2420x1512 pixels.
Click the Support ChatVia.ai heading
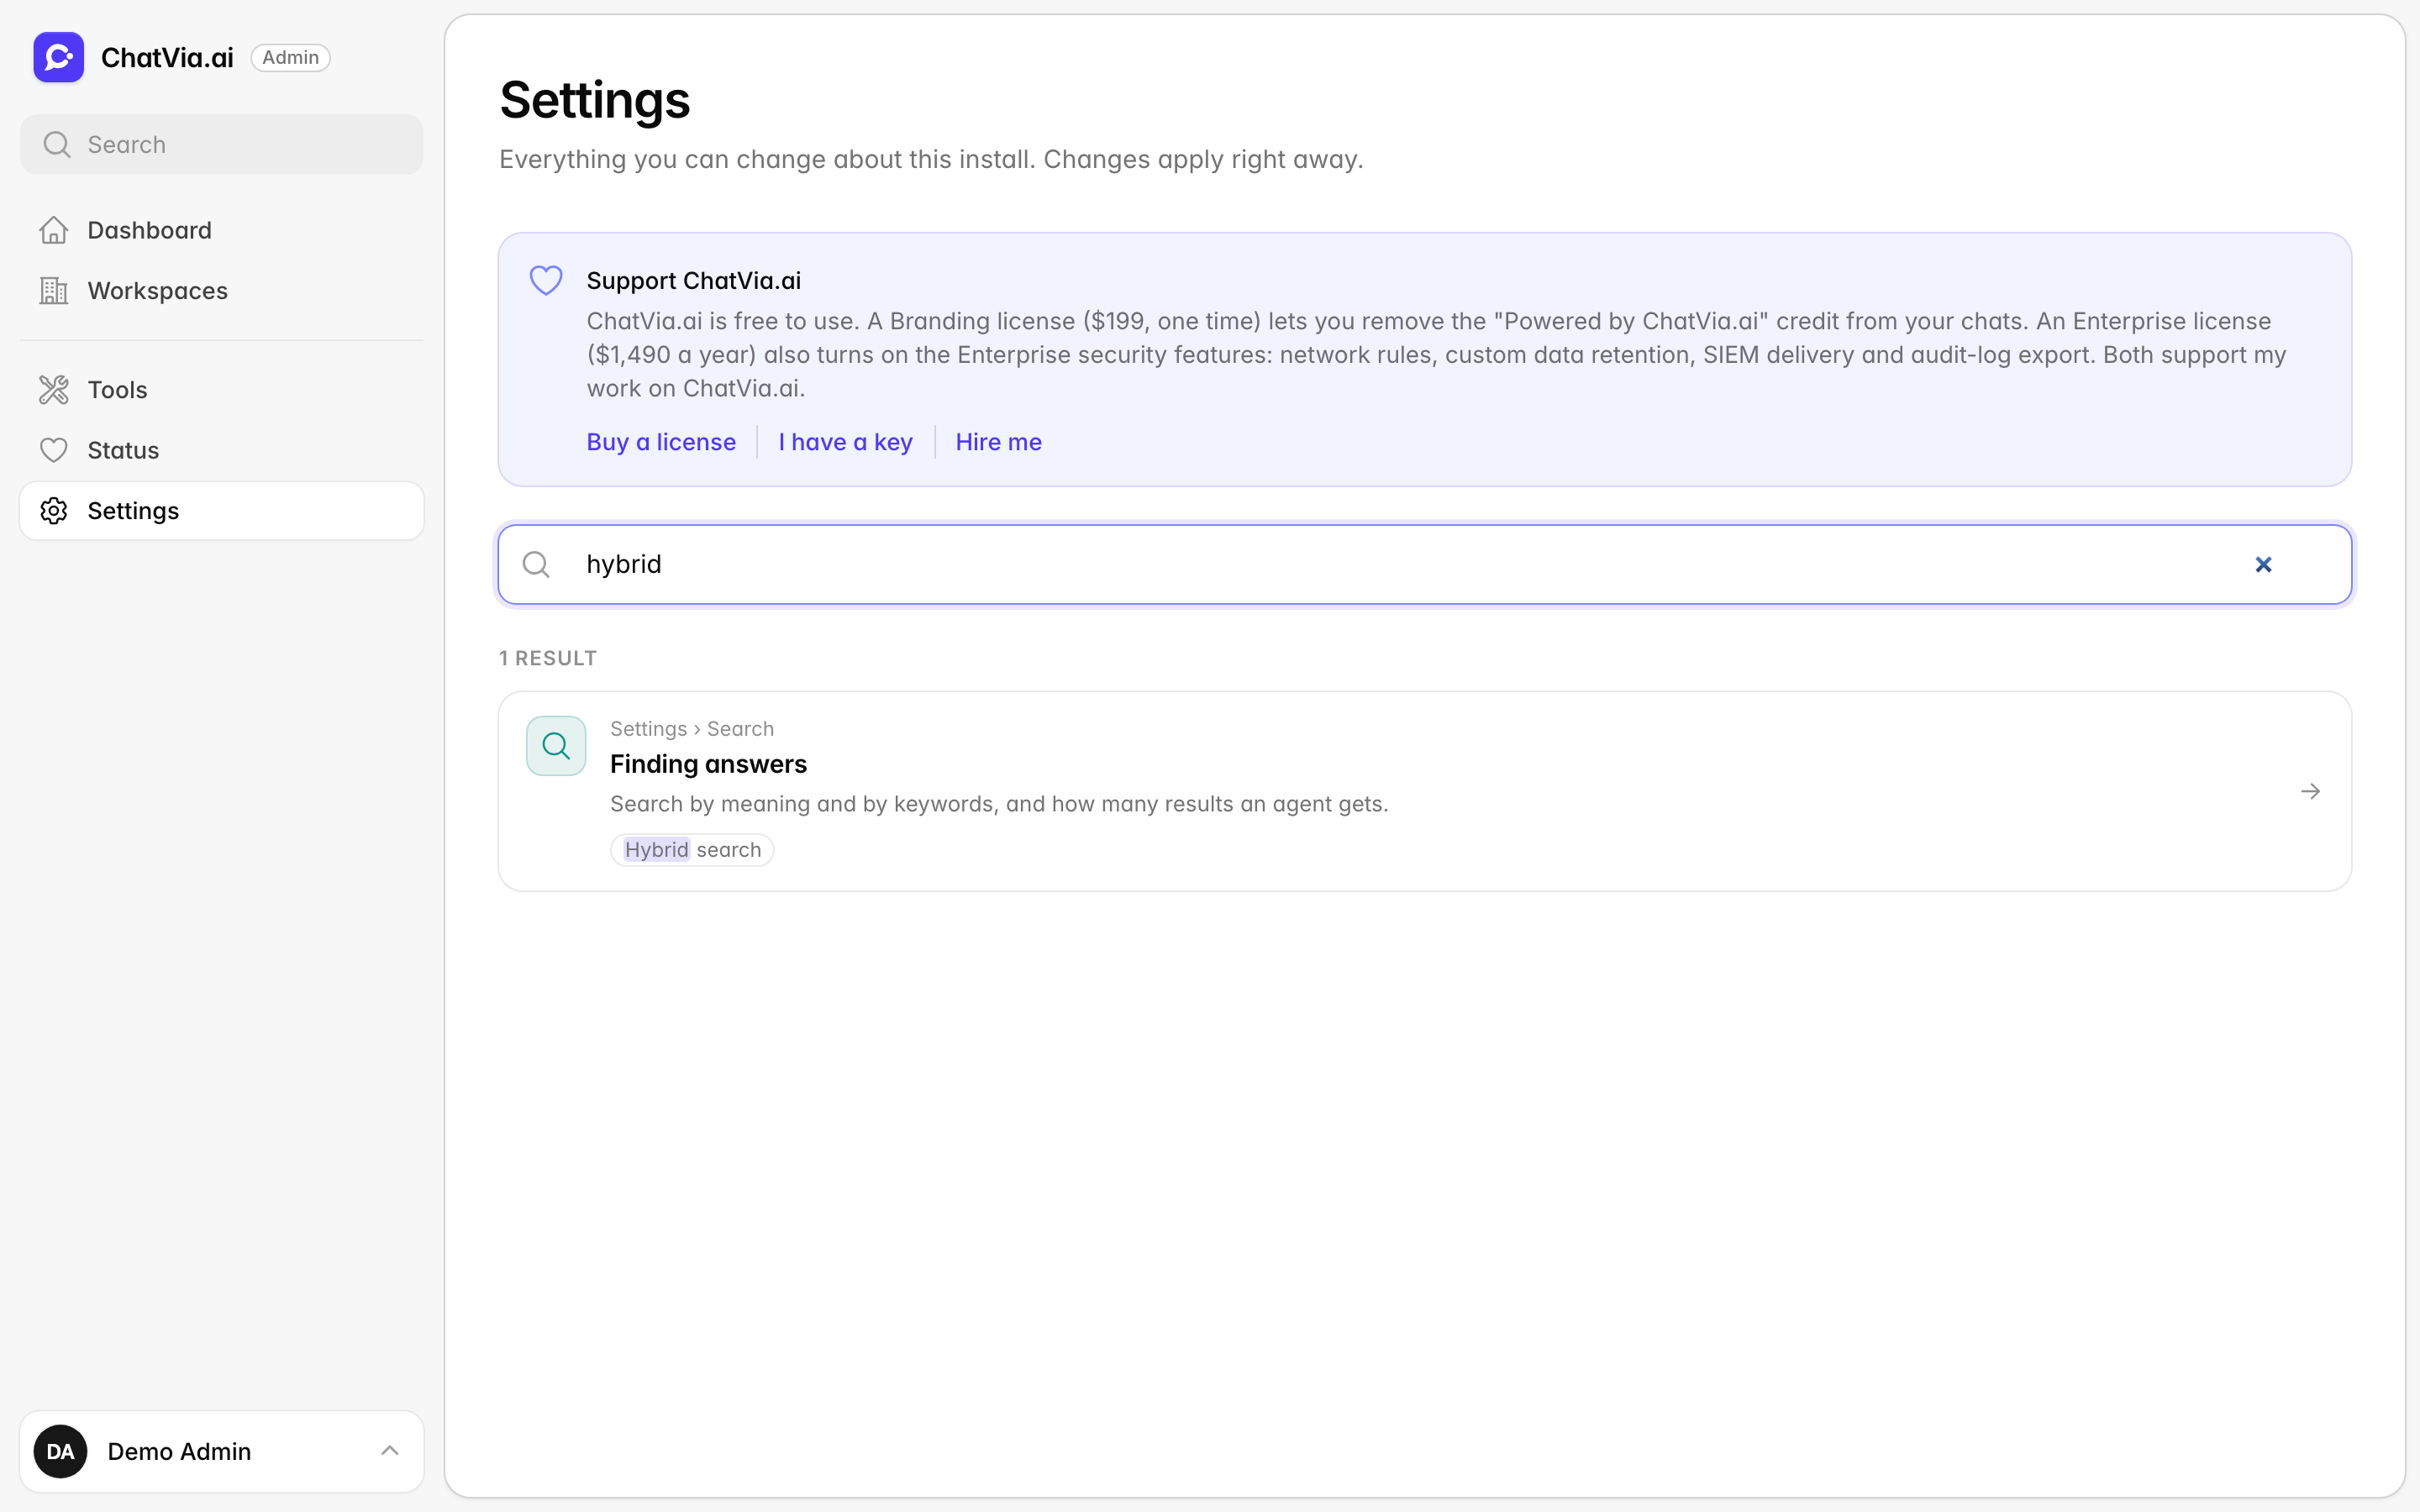click(x=694, y=281)
